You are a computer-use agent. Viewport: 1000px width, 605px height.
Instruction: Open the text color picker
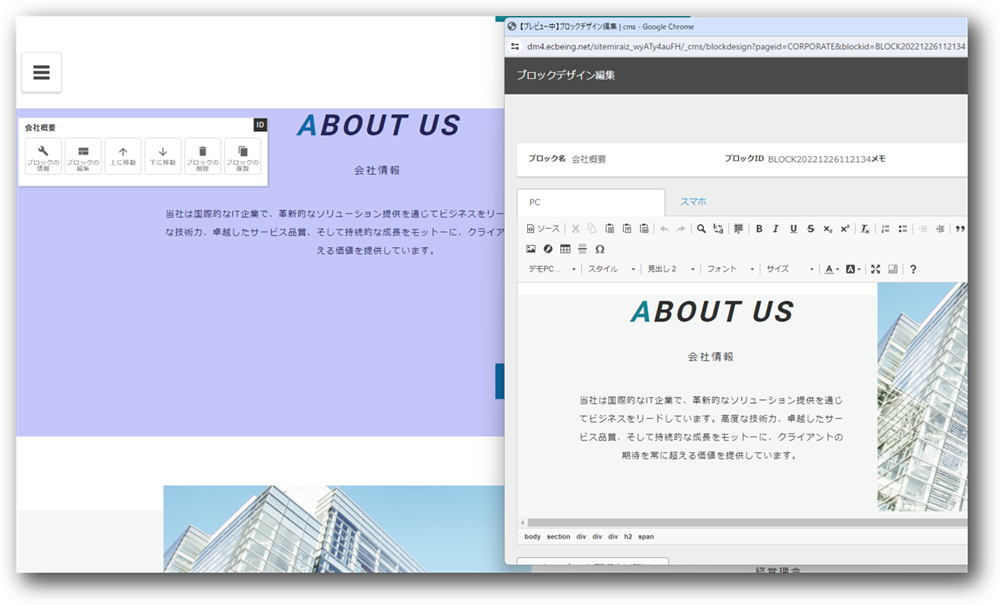[832, 269]
